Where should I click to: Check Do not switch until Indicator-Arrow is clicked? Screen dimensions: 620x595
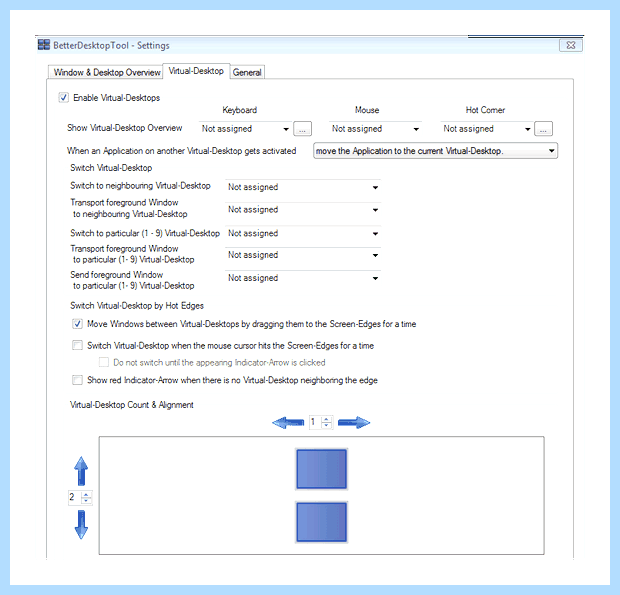coord(104,362)
